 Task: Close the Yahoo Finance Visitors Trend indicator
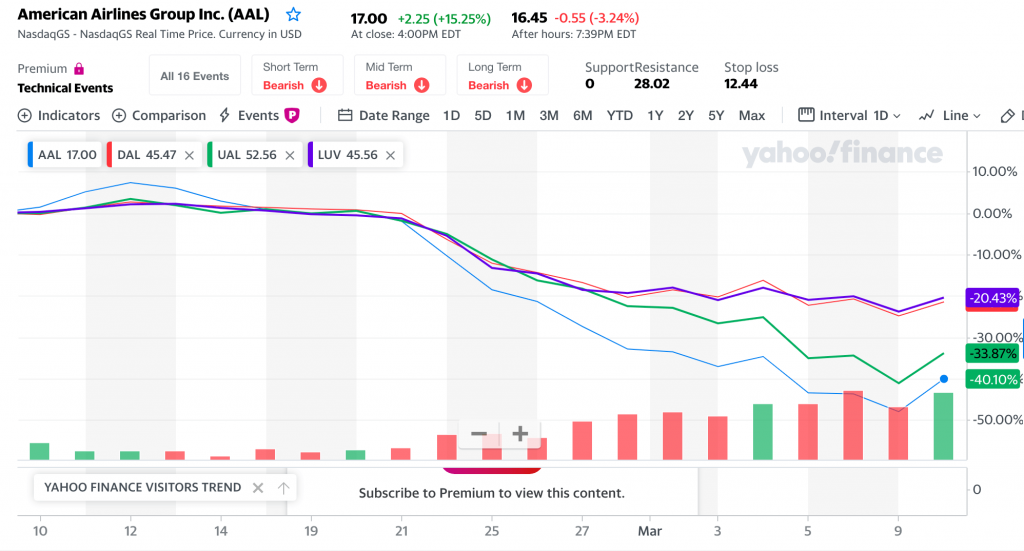(x=257, y=488)
